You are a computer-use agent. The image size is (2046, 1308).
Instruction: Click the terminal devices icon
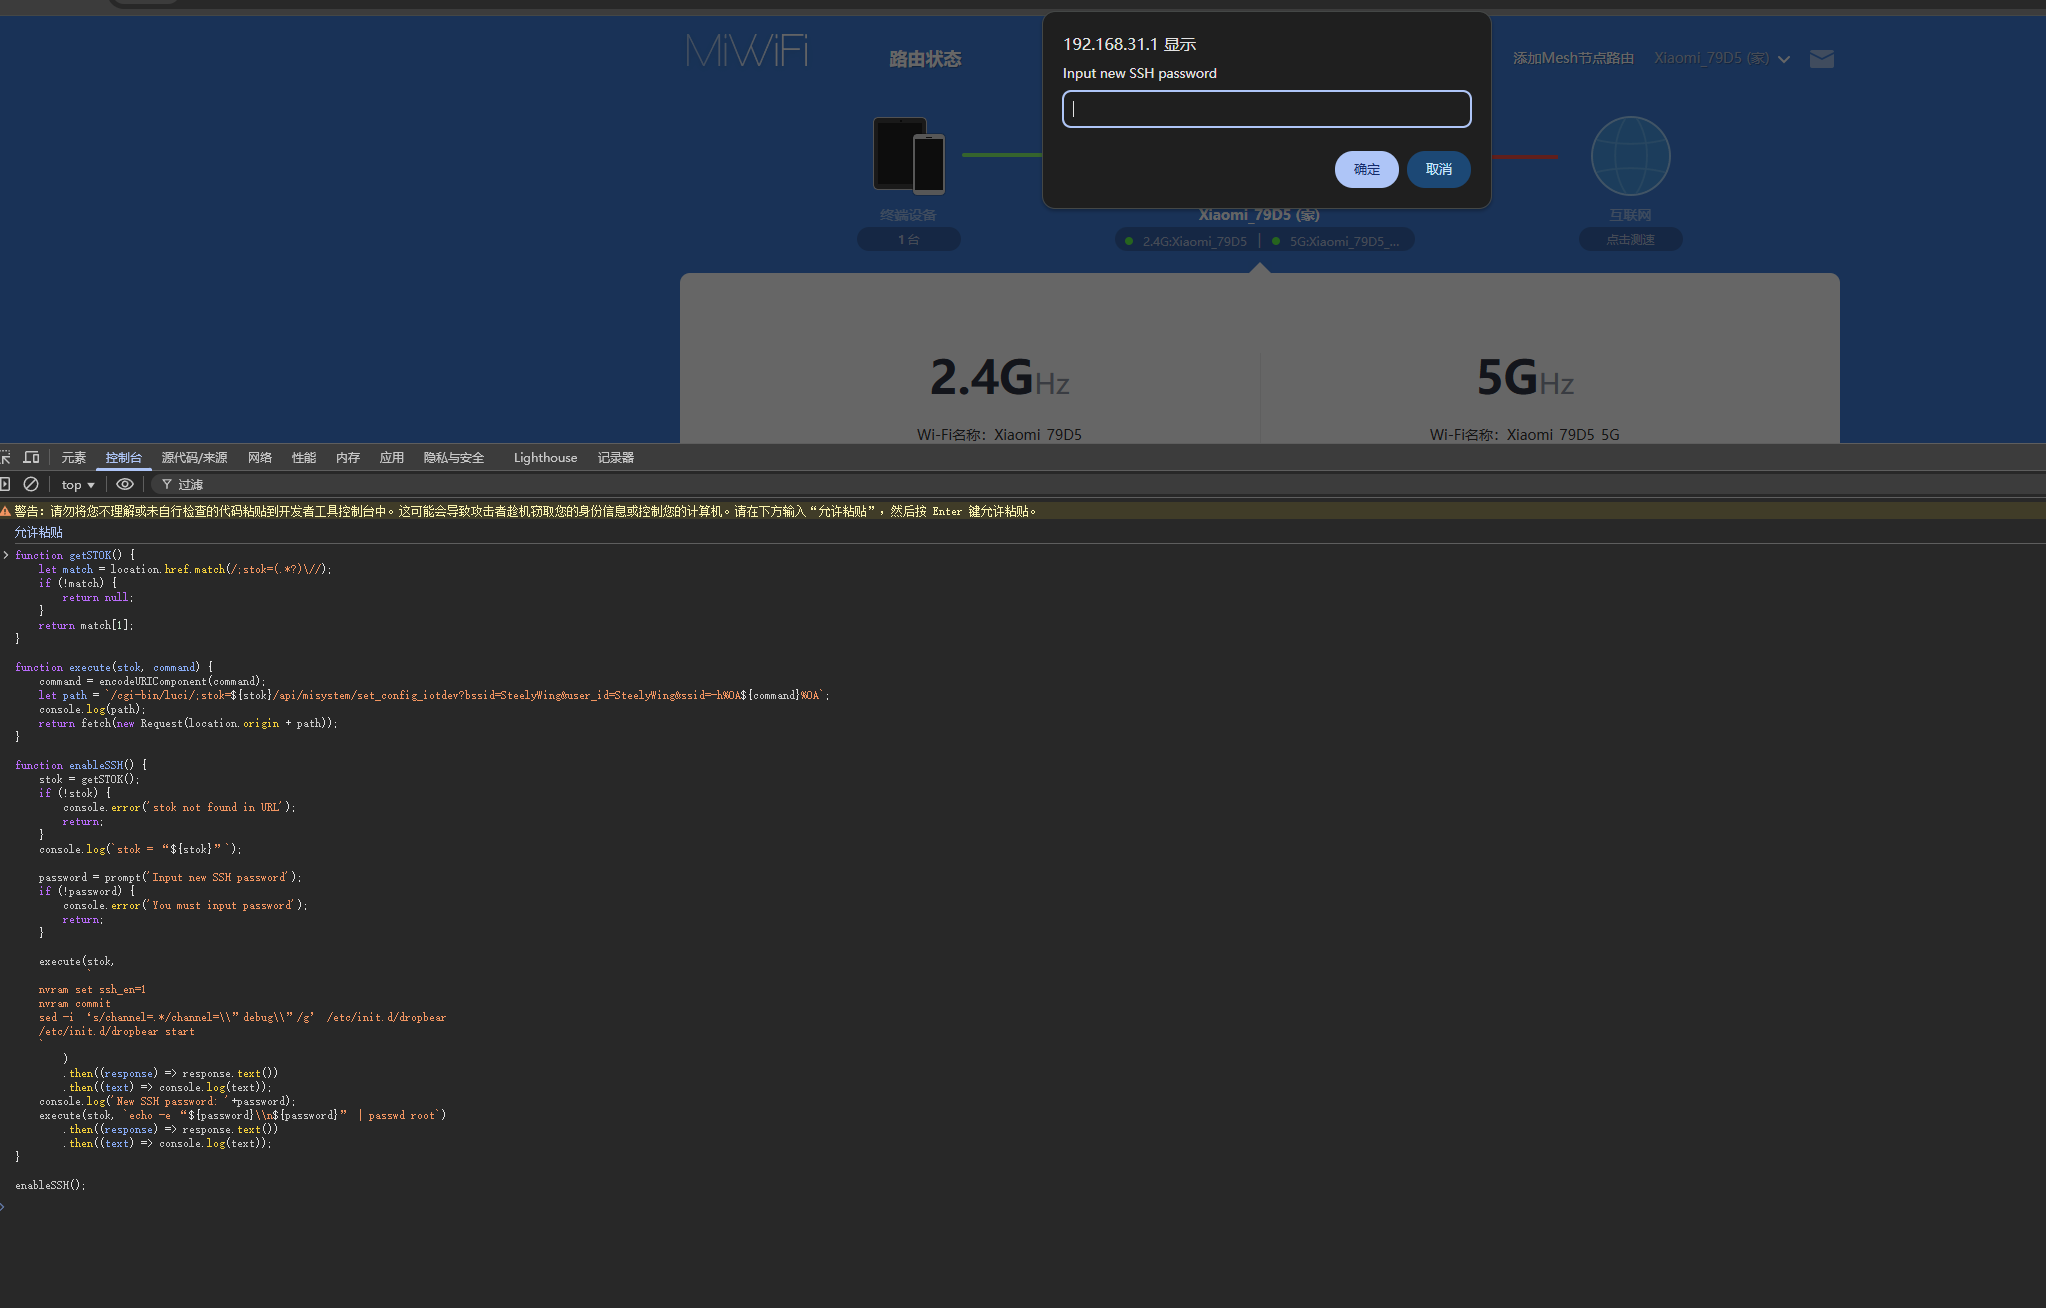coord(908,156)
